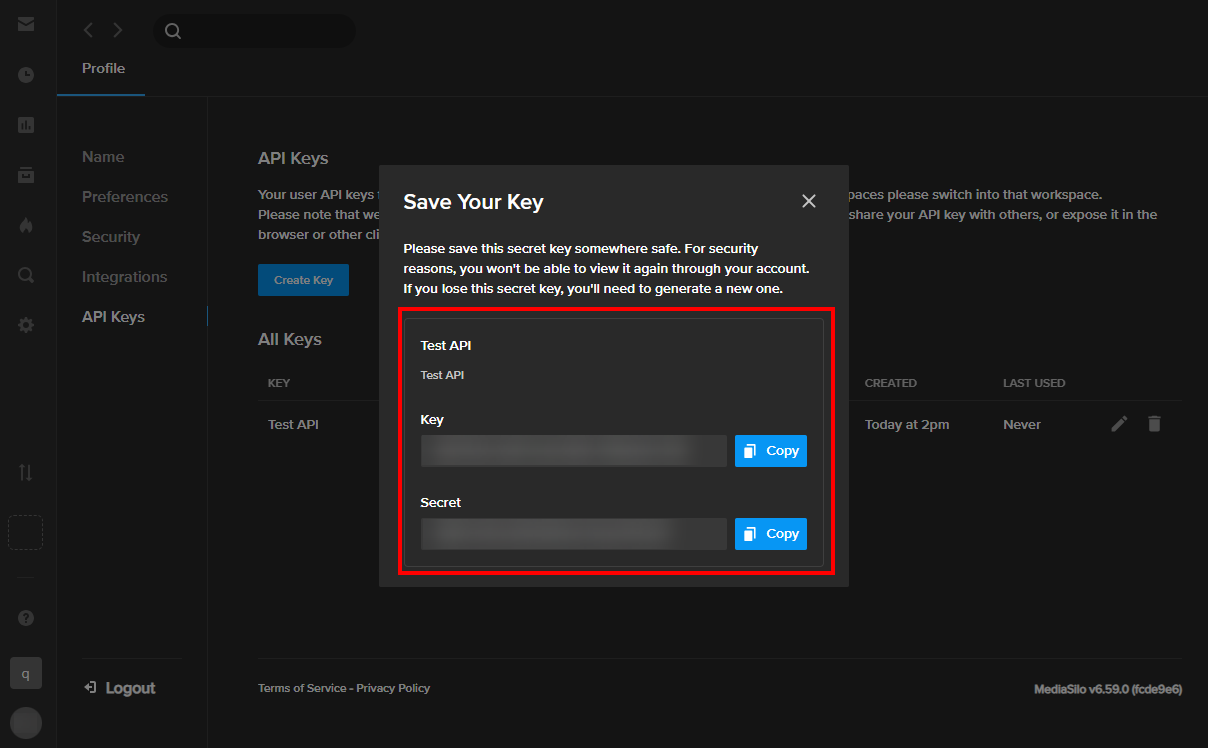The width and height of the screenshot is (1208, 748).
Task: Close the Save Your Key dialog
Action: [x=809, y=201]
